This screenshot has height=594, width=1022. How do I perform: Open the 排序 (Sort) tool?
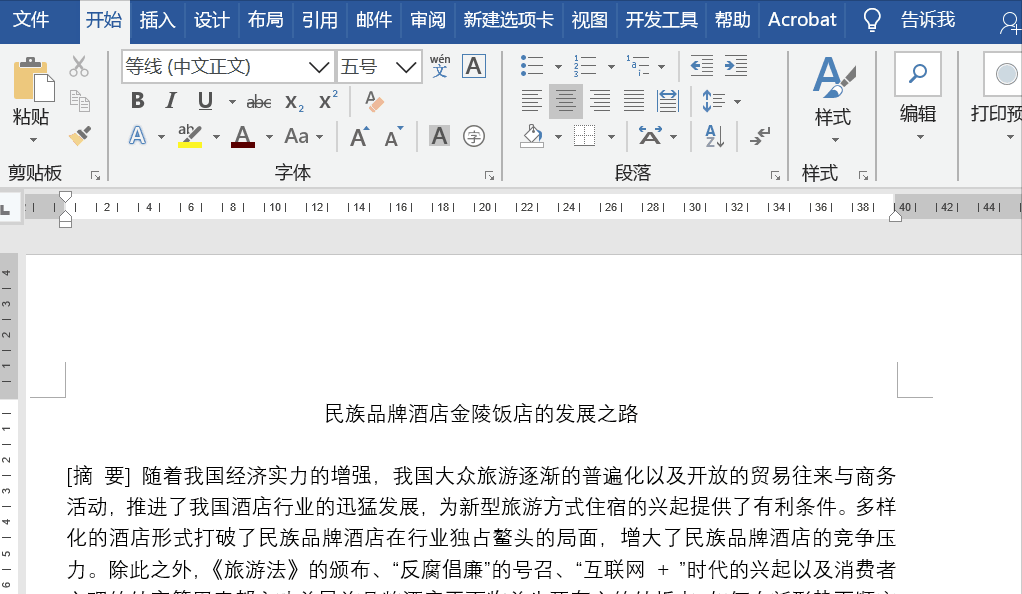pos(714,135)
